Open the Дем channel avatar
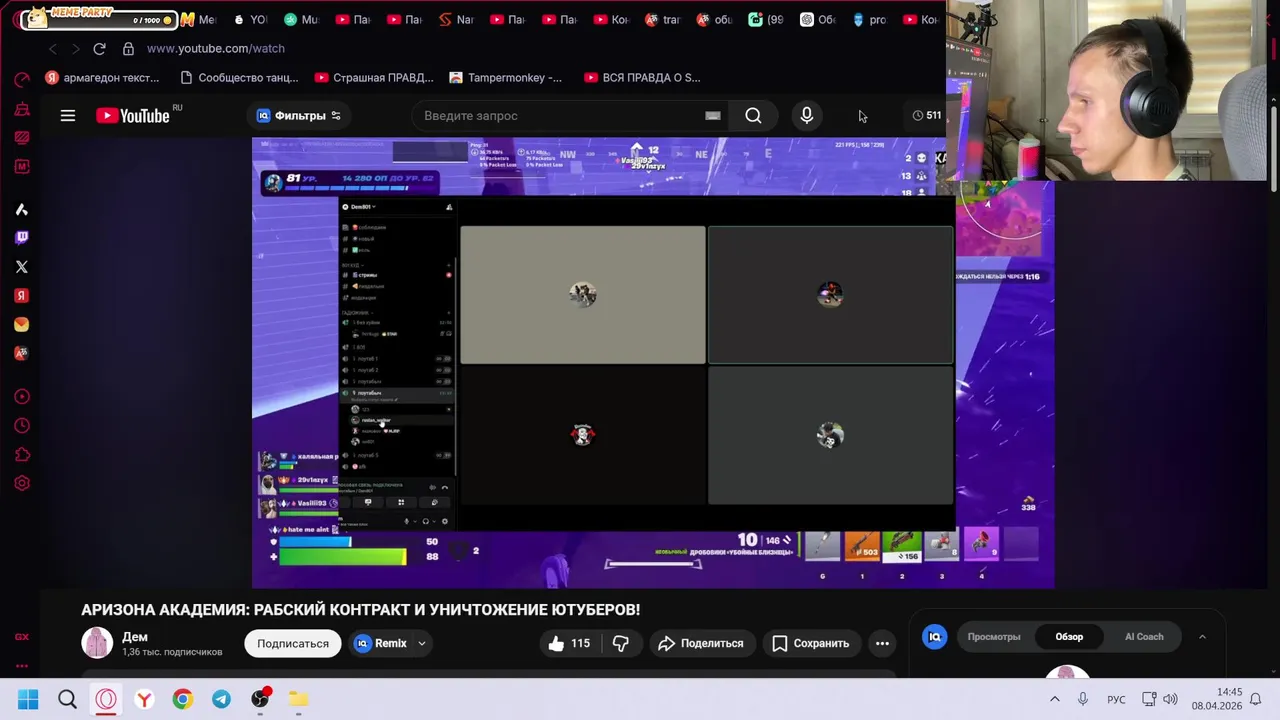Screen dimensions: 1280x720 pos(97,643)
